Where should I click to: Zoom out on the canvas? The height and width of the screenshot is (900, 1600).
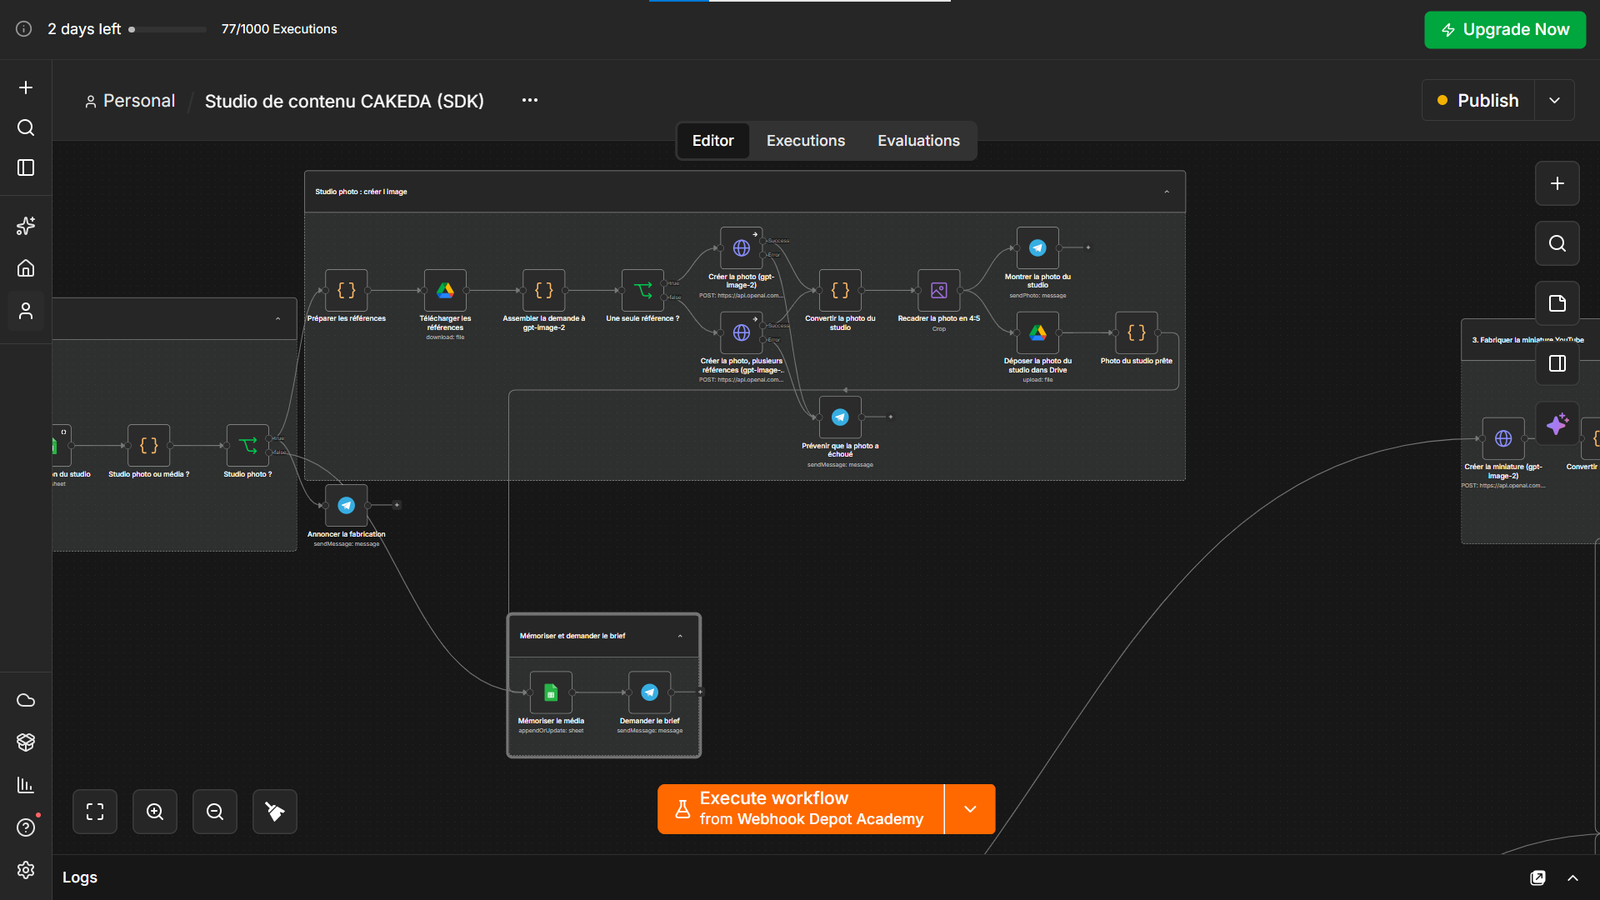pyautogui.click(x=215, y=811)
